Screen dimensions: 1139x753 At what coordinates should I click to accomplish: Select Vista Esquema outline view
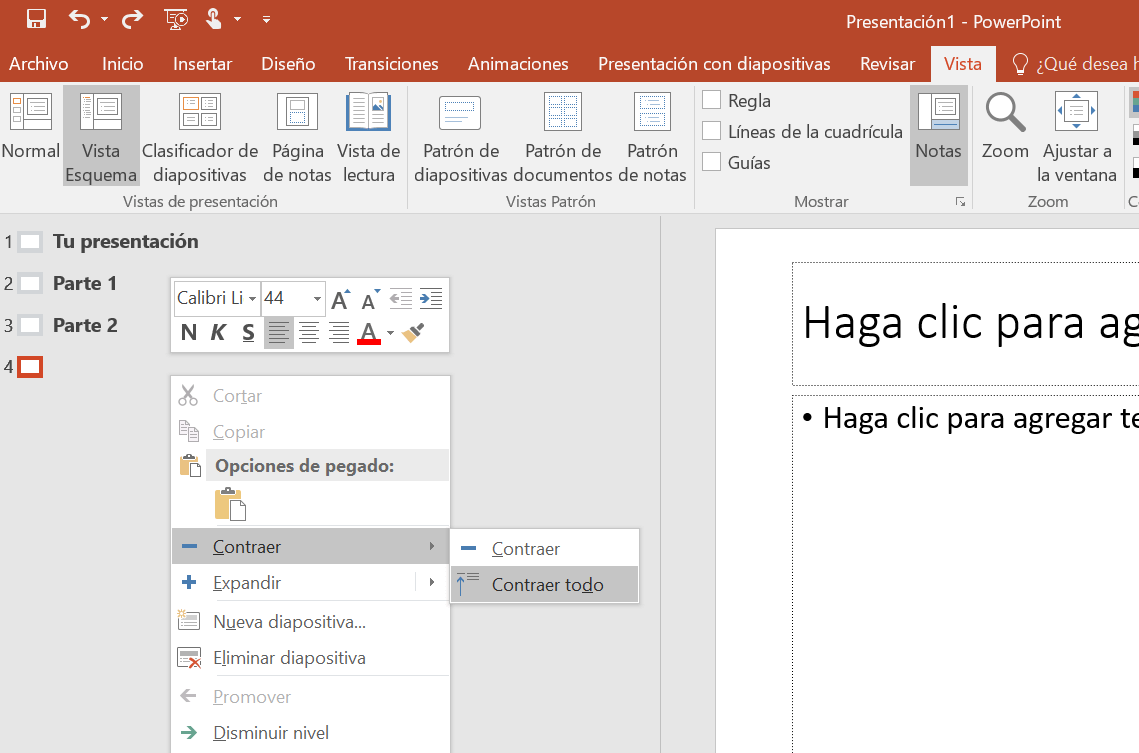[101, 135]
